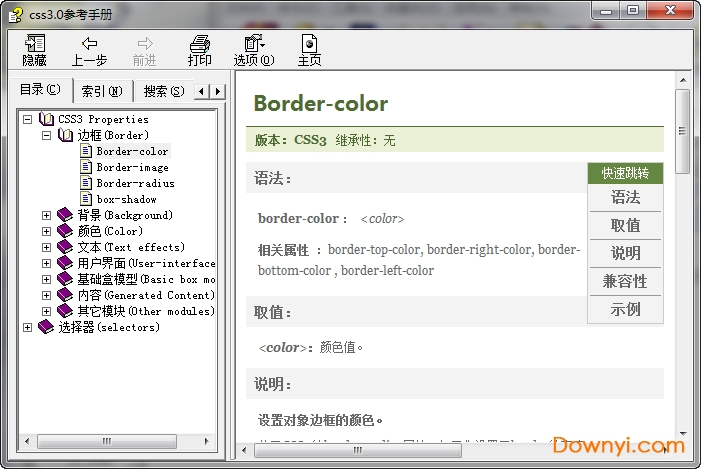The height and width of the screenshot is (469, 701).
Task: Click the tree pane scroll-left arrow
Action: coord(27,441)
